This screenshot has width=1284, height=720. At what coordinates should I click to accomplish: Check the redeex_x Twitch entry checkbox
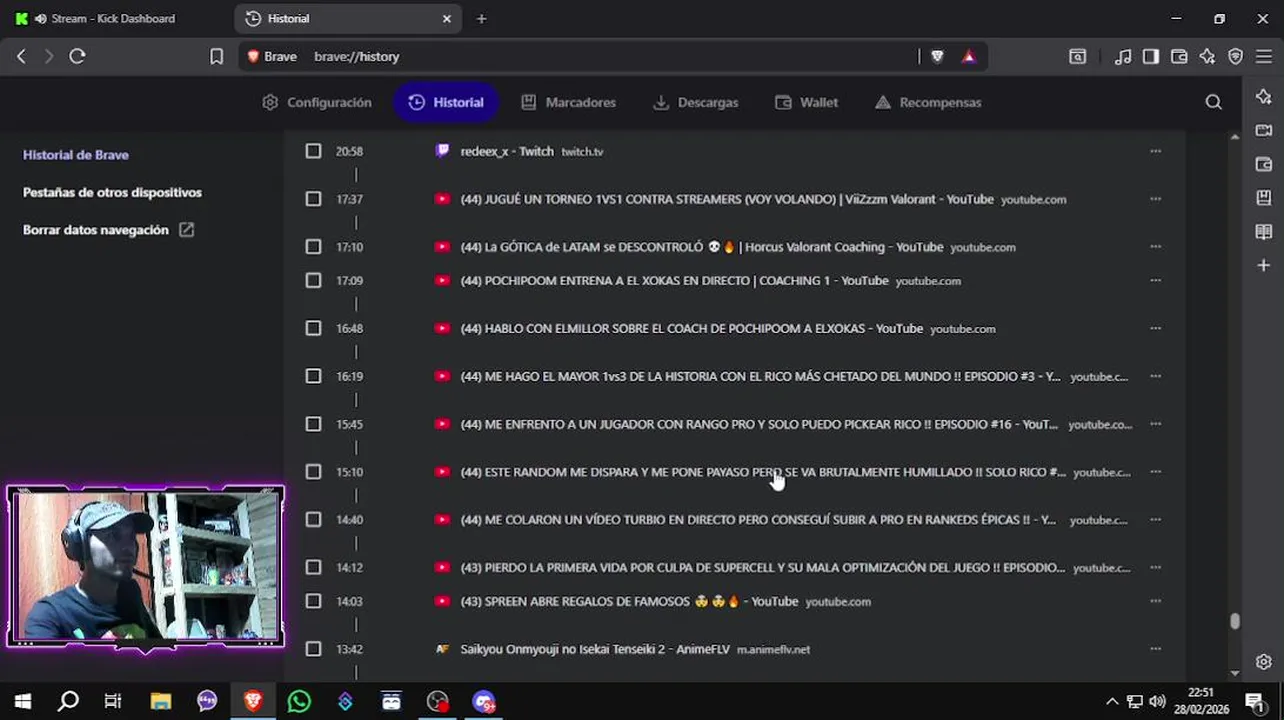[x=313, y=151]
